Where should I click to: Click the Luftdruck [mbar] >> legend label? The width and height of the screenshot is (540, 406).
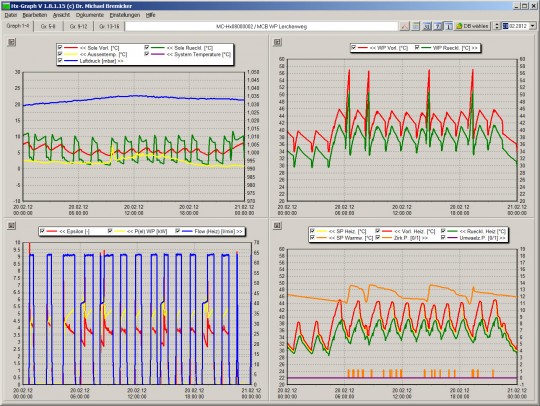(102, 61)
